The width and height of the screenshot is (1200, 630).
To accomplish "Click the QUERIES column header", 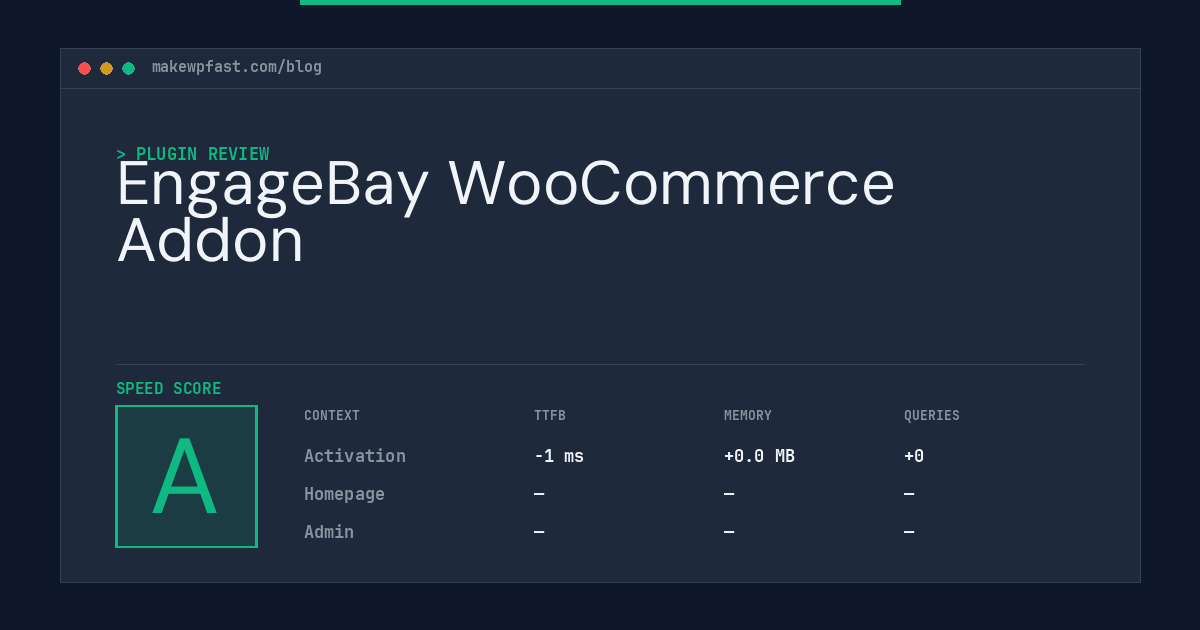I will 932,416.
